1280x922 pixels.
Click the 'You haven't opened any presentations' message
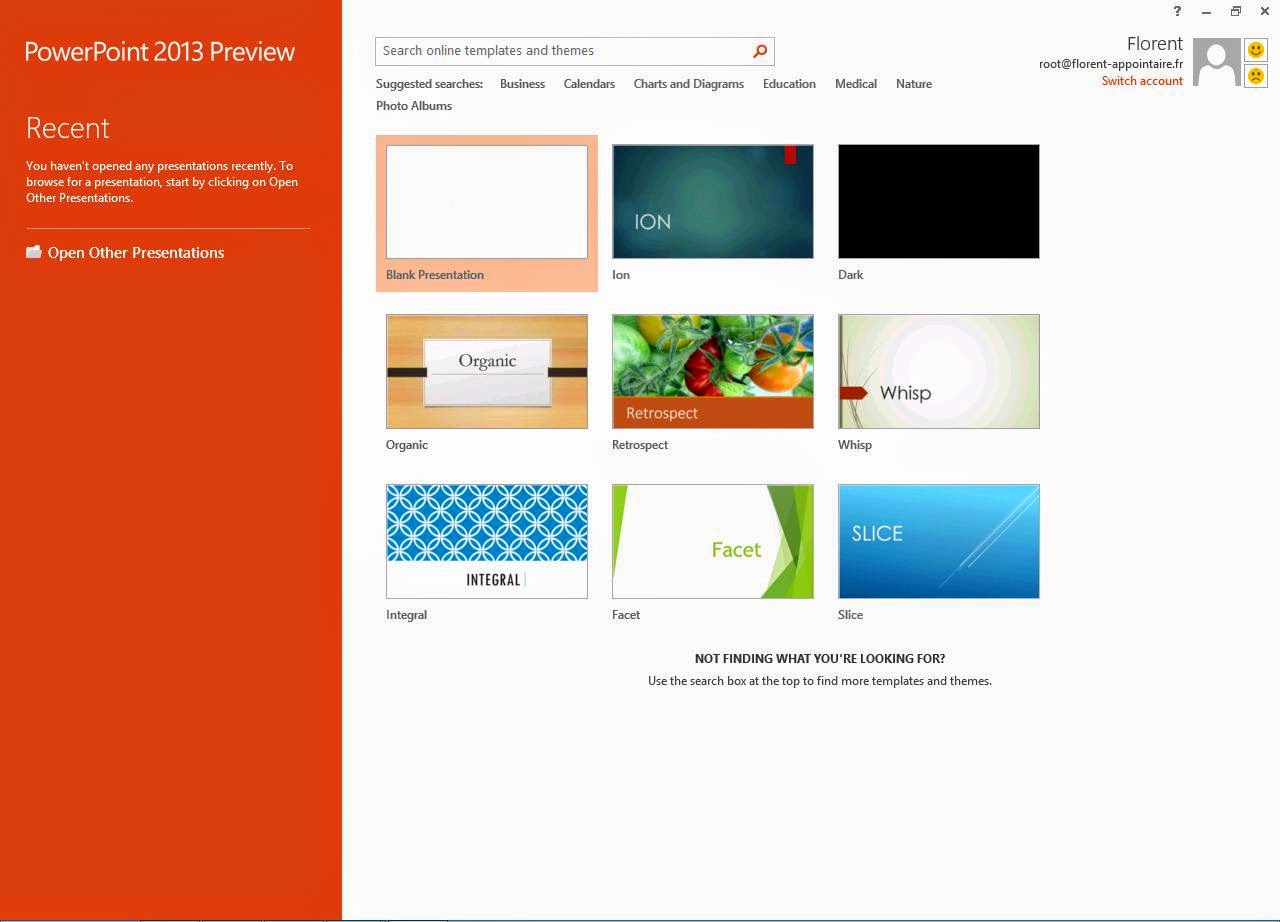(x=162, y=182)
